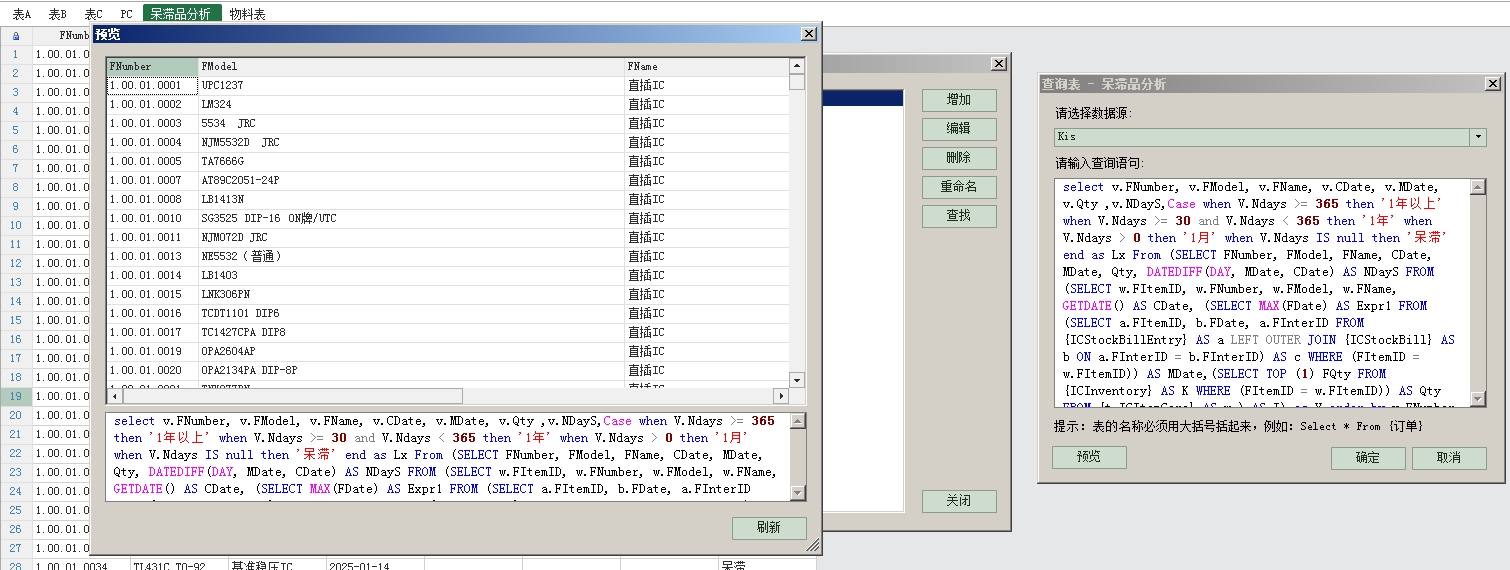Switch to the 表C tab
1510x570 pixels.
point(94,14)
